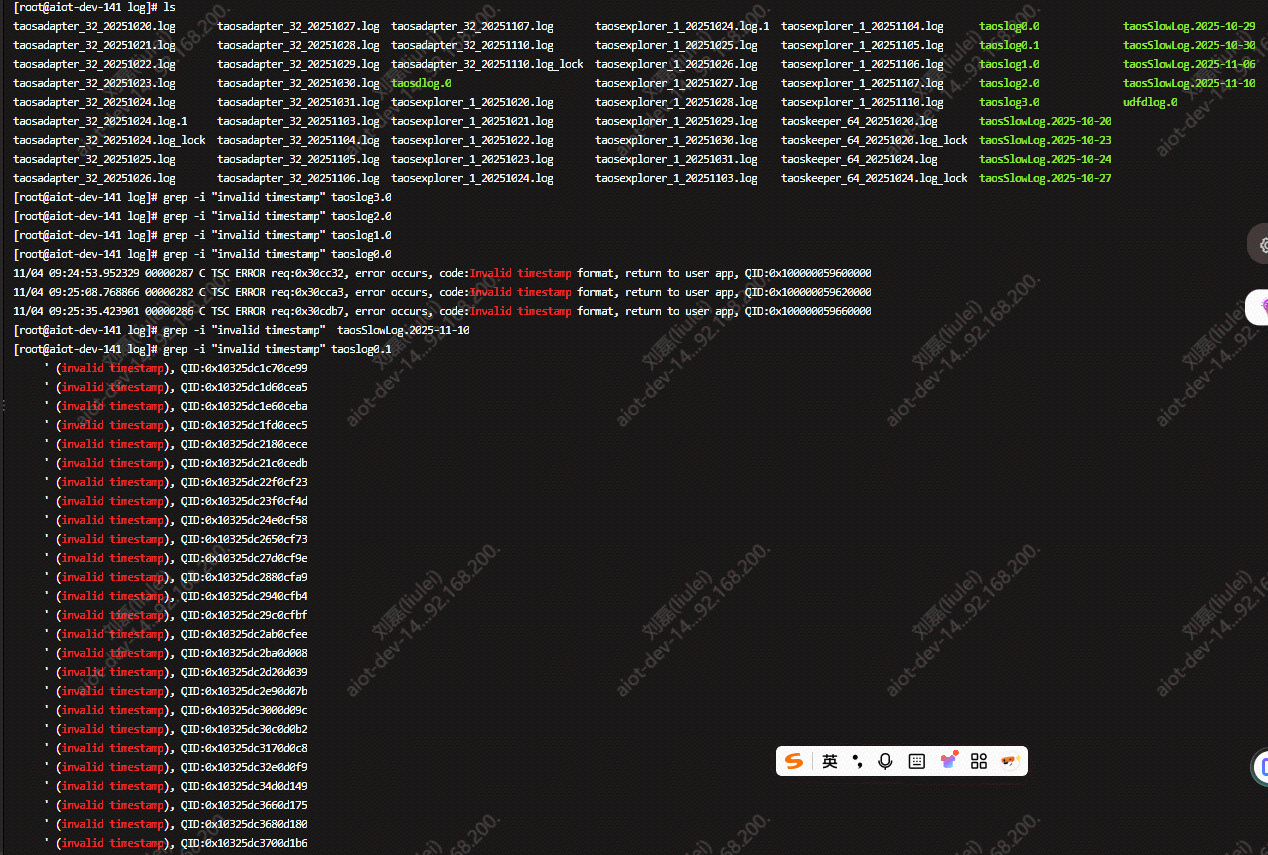
Task: Click the 11/04 09:24:53.952329 error log line
Action: click(440, 273)
